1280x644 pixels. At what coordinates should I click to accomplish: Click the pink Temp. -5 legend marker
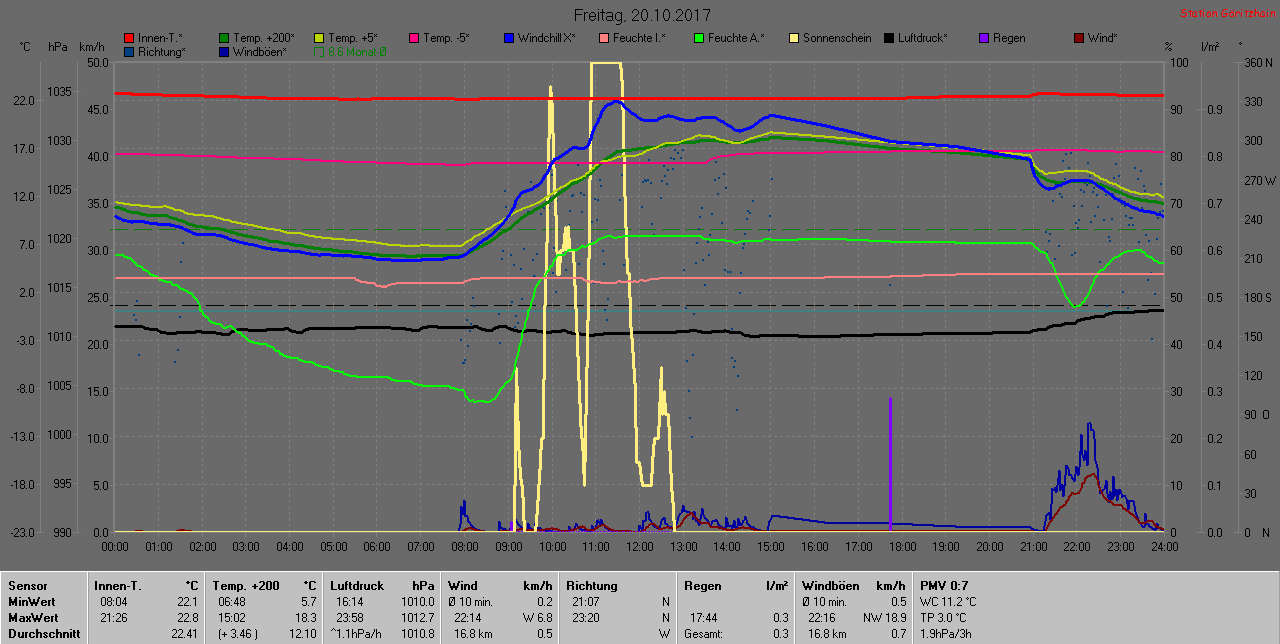[x=414, y=38]
